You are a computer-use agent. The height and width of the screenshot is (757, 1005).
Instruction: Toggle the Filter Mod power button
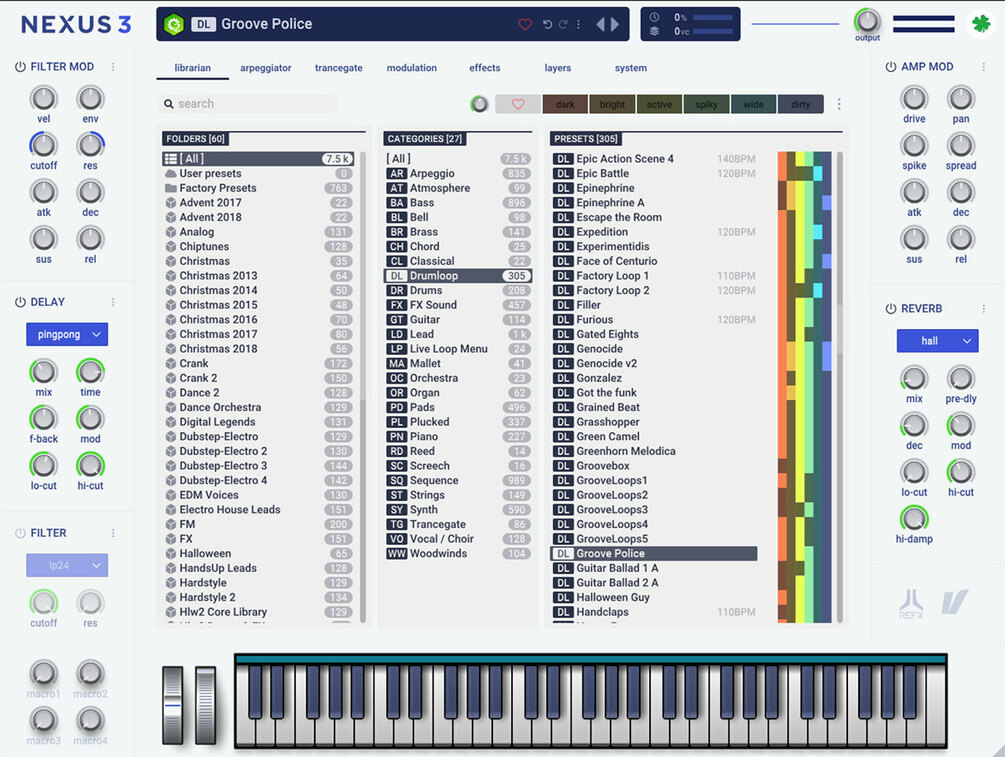pos(20,67)
